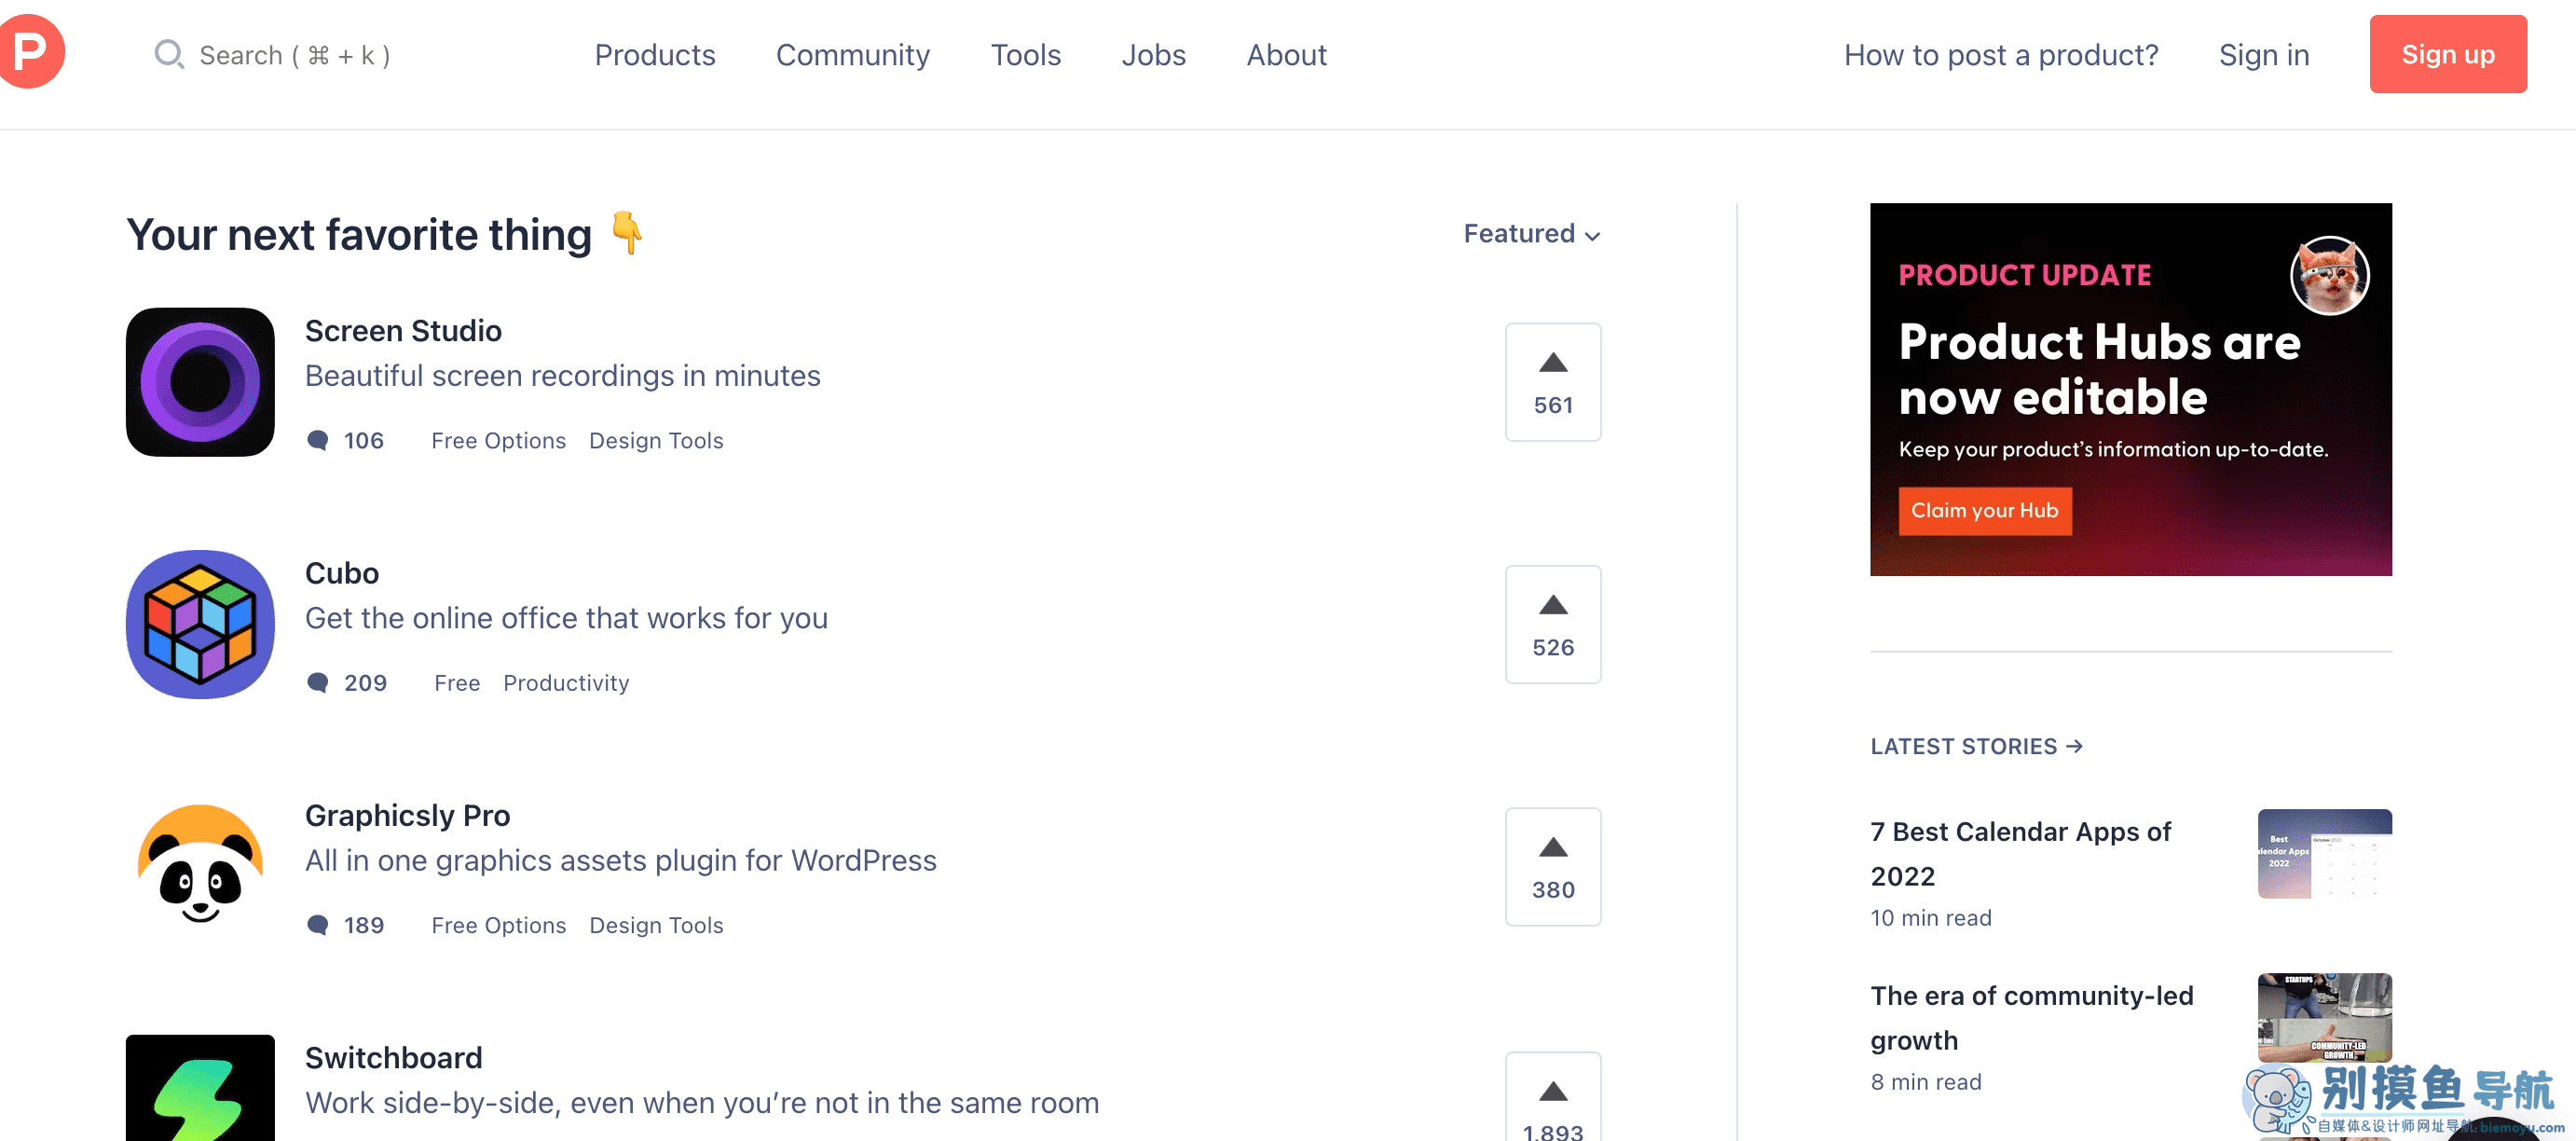Click the Claim your Hub button

point(1985,511)
